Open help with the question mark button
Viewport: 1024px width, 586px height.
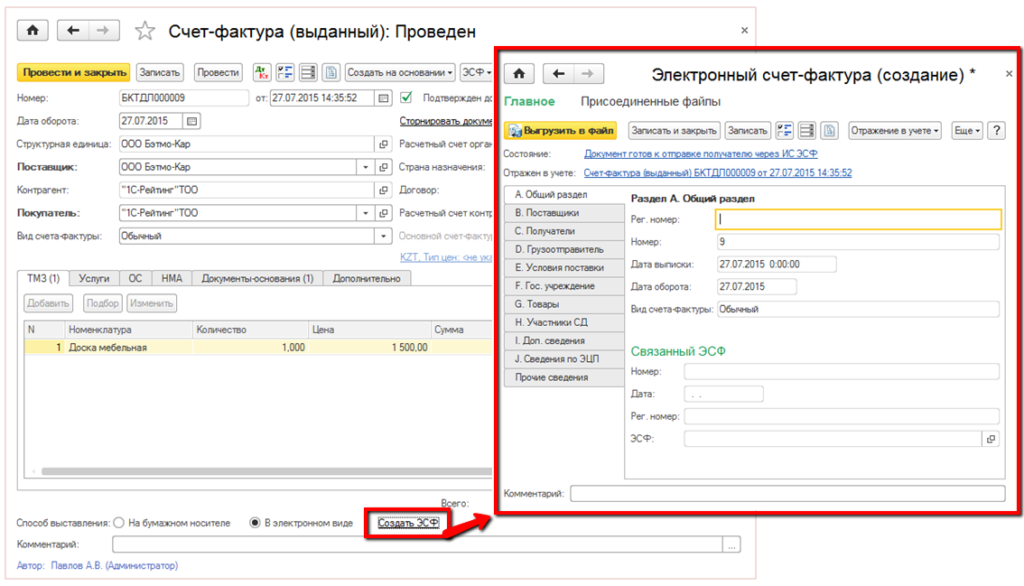pos(997,131)
